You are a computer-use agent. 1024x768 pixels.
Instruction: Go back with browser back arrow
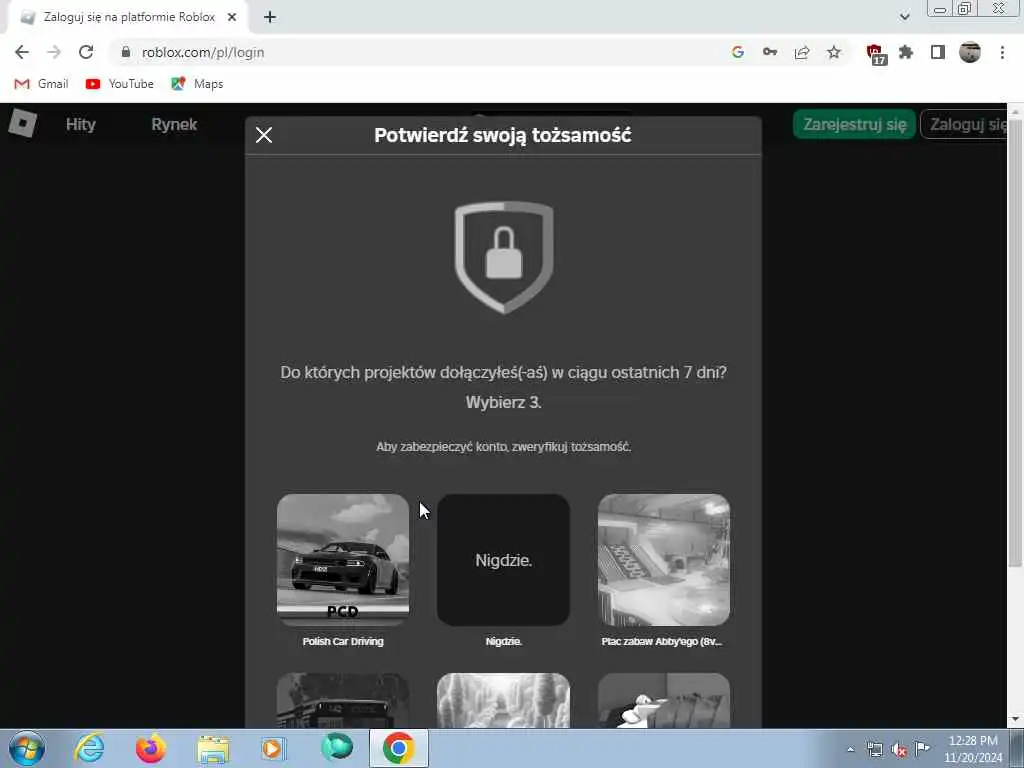(x=22, y=52)
